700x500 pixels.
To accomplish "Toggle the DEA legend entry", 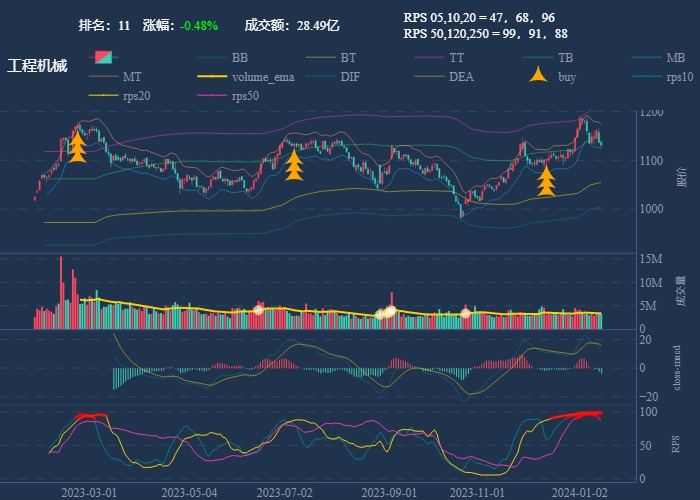I will point(444,77).
